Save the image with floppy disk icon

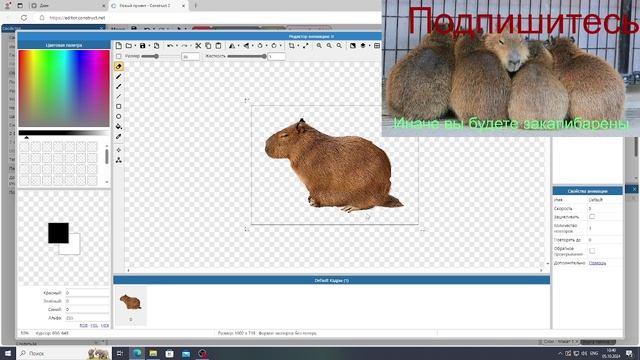pyautogui.click(x=142, y=46)
